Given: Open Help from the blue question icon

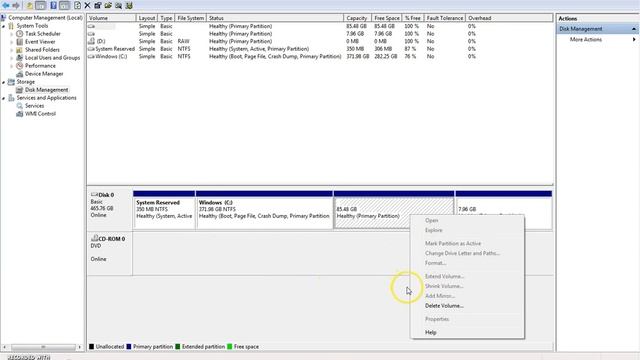Looking at the screenshot, I should pos(53,5).
